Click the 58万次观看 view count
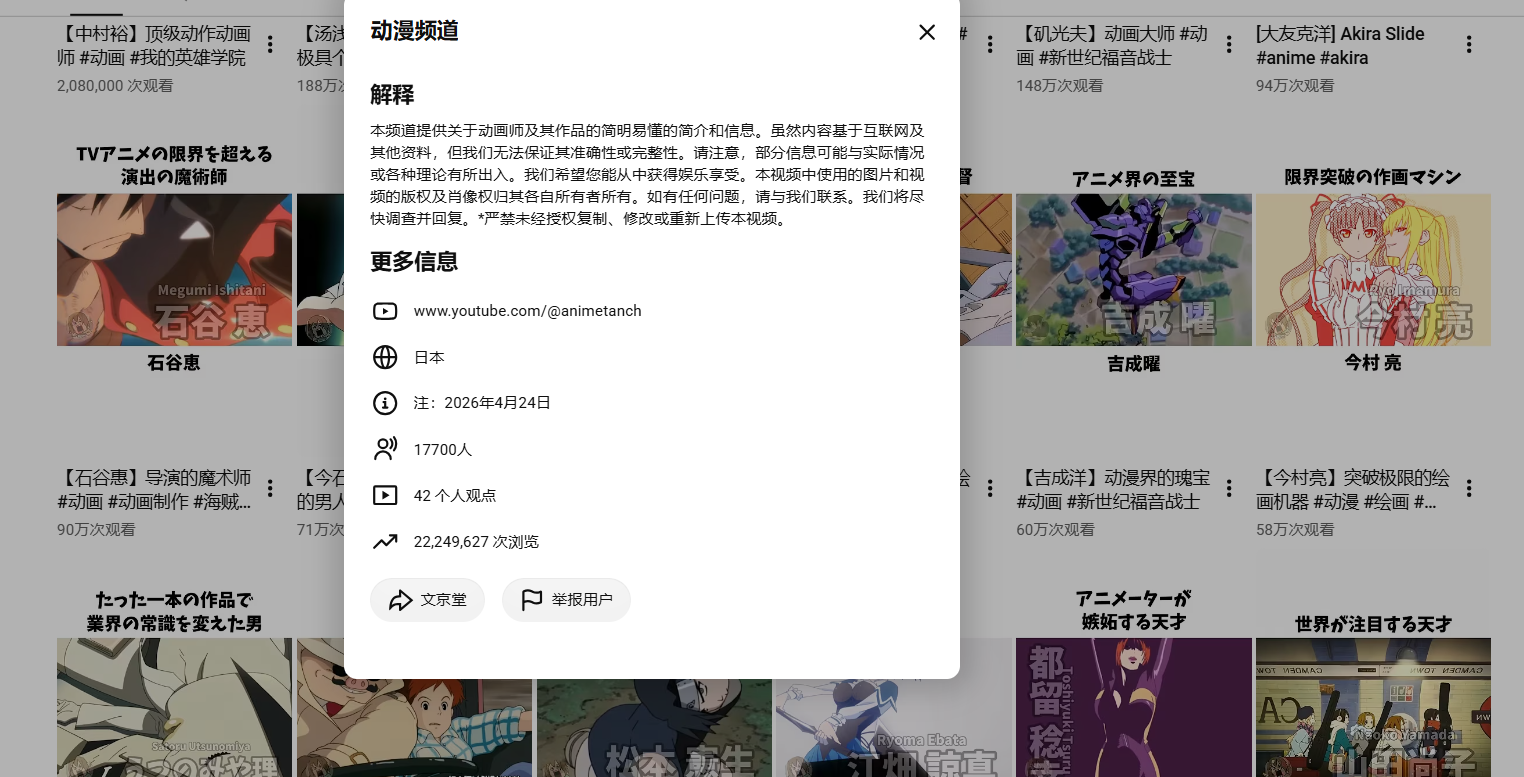 click(x=1295, y=530)
